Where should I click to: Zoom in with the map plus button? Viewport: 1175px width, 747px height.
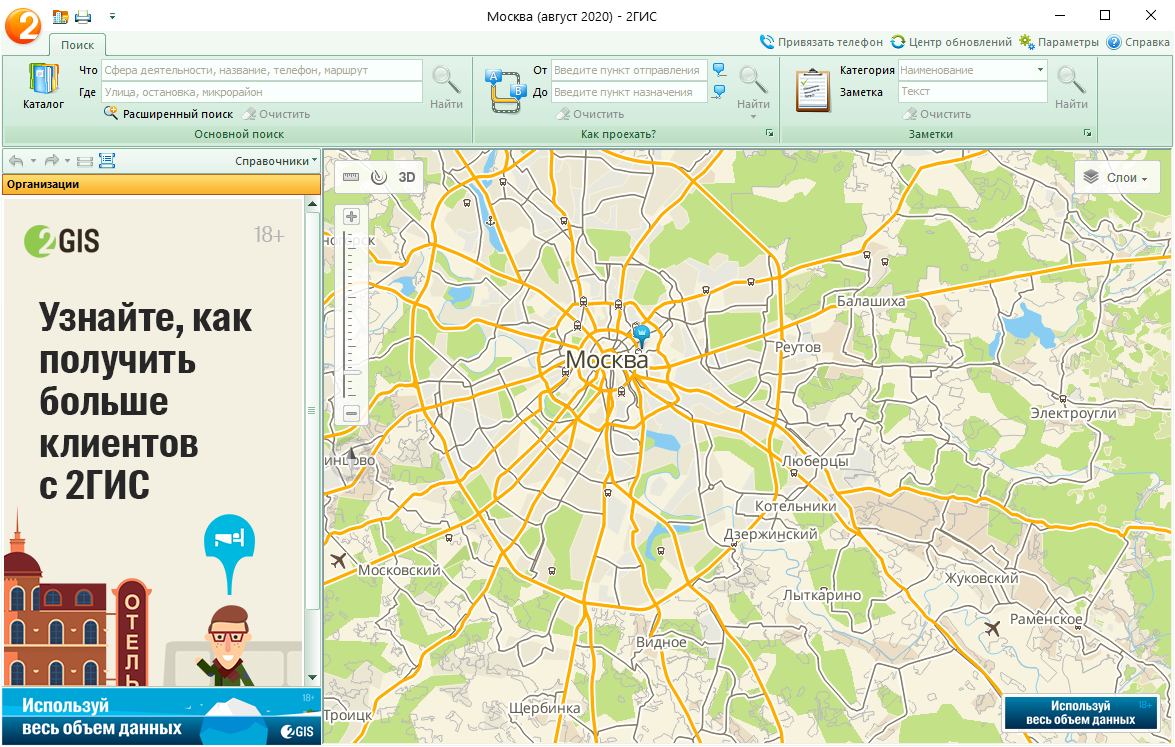(x=351, y=217)
